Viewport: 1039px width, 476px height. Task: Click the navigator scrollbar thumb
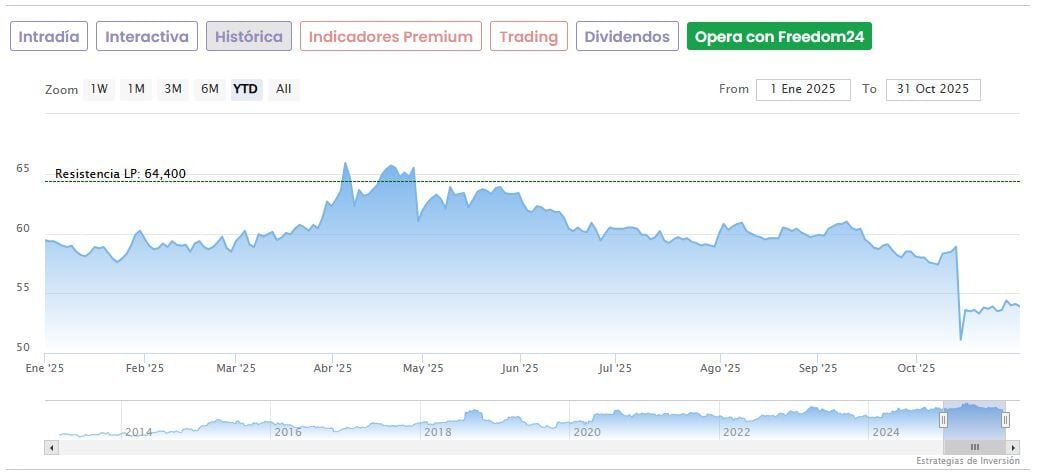pyautogui.click(x=974, y=447)
